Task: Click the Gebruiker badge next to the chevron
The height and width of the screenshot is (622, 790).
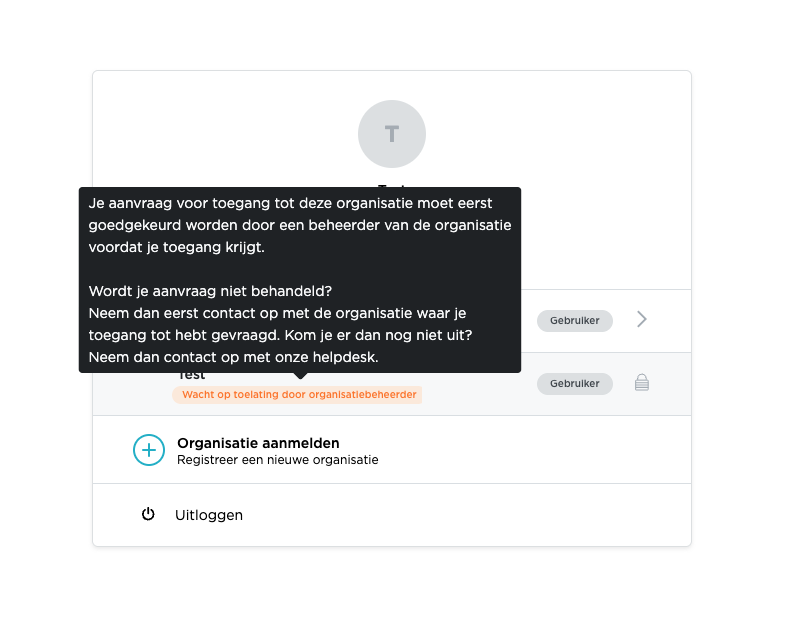Action: click(x=574, y=320)
